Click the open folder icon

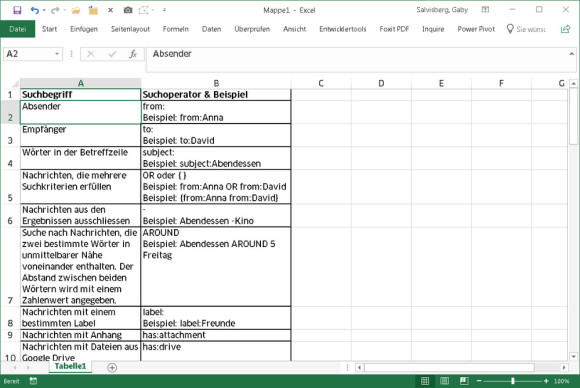76,10
